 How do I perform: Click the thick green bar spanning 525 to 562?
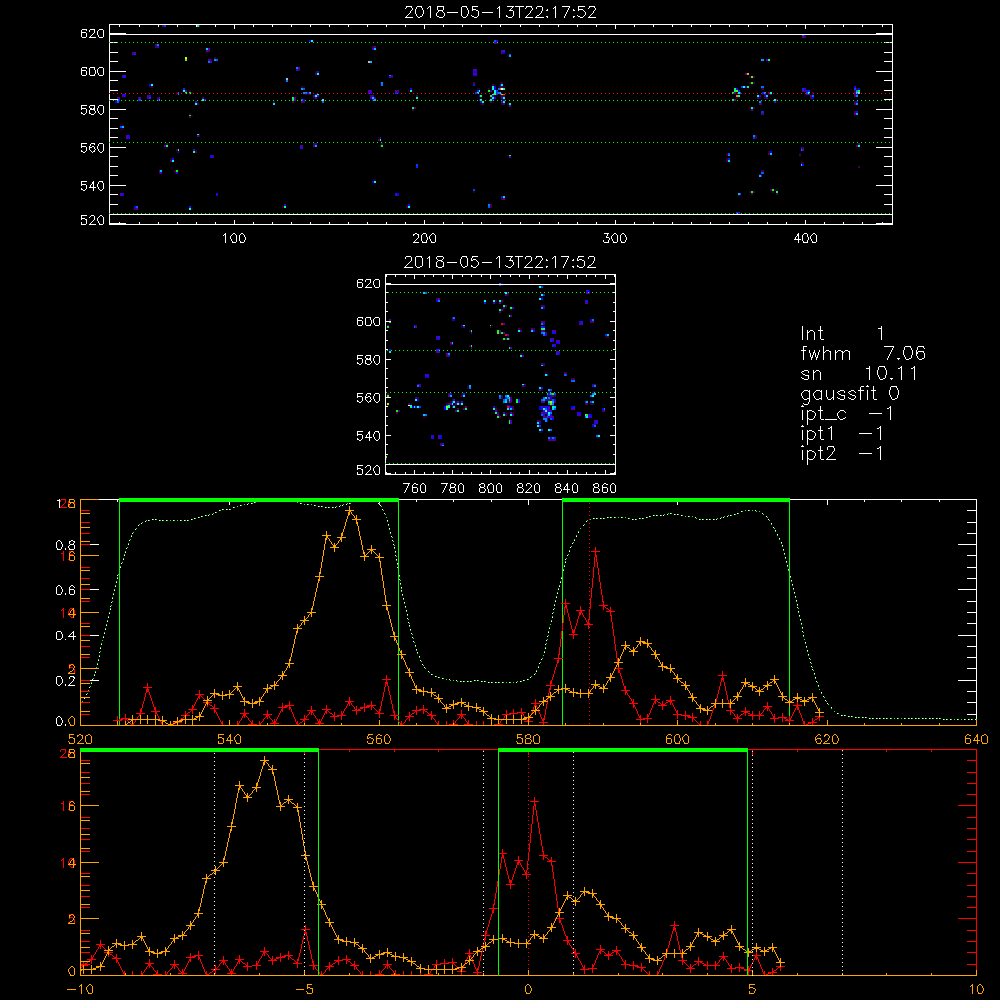(259, 500)
